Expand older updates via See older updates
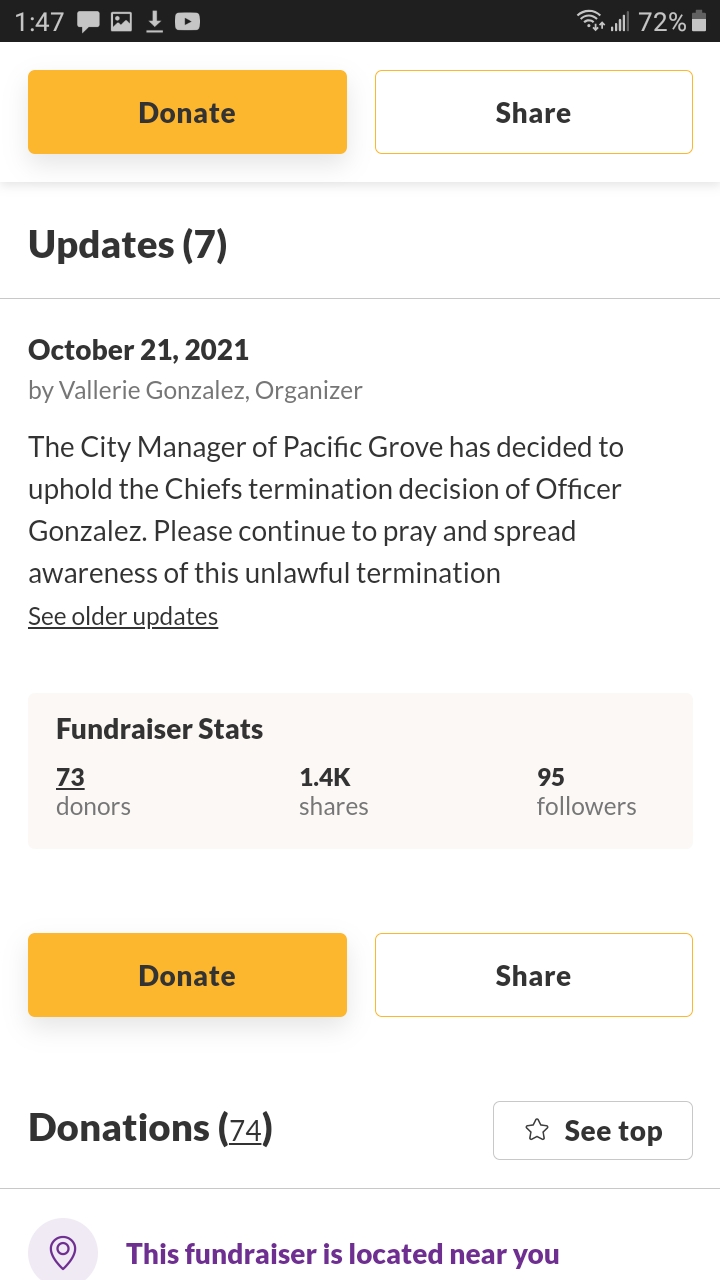Viewport: 720px width, 1280px height. (123, 616)
